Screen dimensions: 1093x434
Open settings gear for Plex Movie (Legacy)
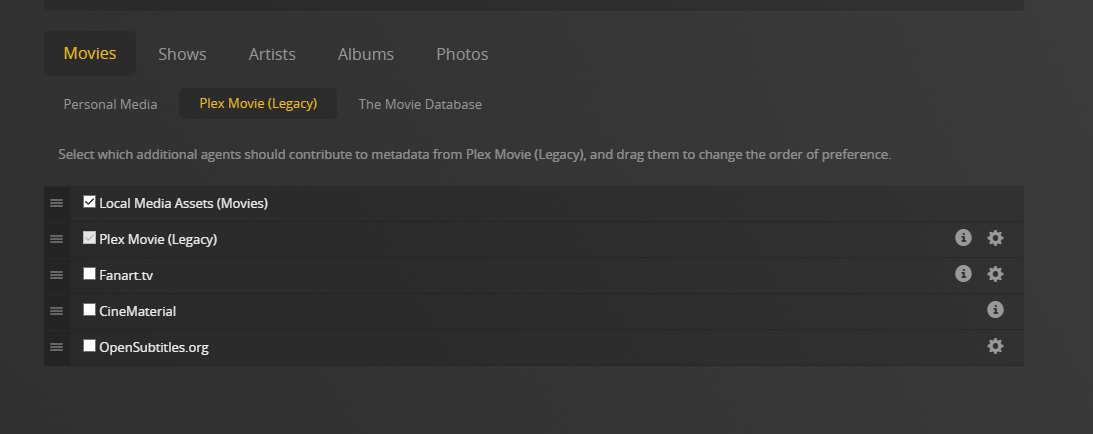(995, 238)
